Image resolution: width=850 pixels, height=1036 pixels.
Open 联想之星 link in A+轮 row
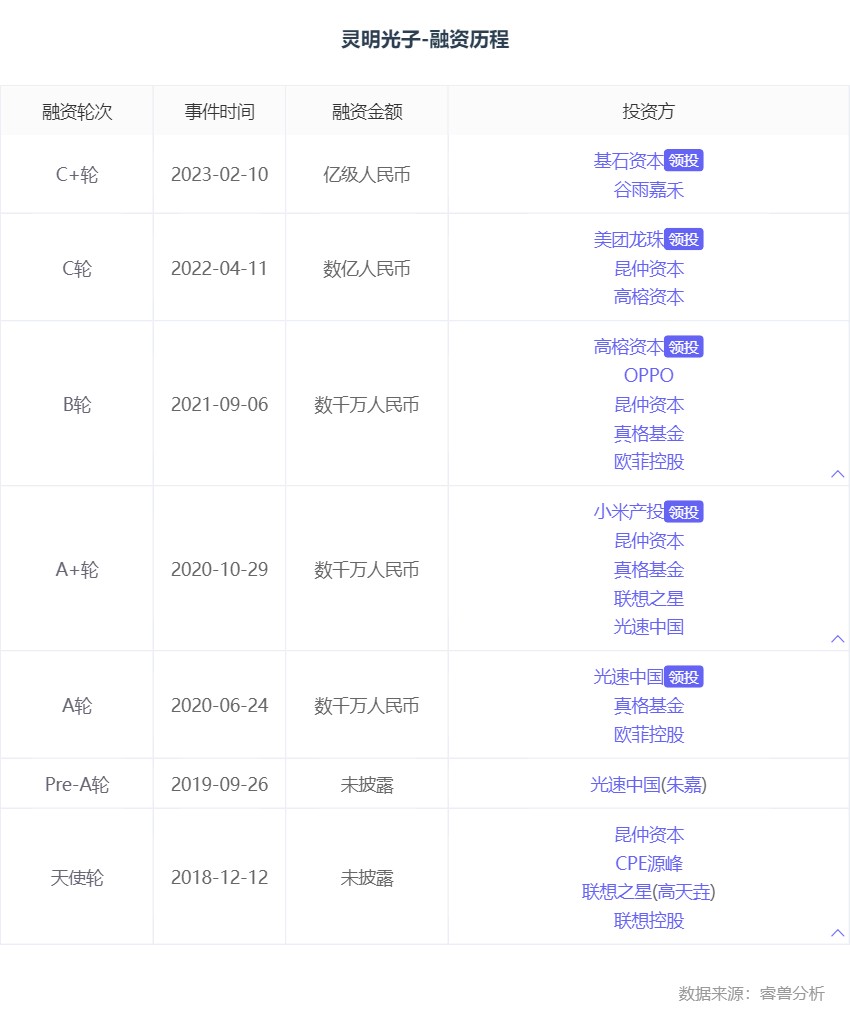point(648,599)
